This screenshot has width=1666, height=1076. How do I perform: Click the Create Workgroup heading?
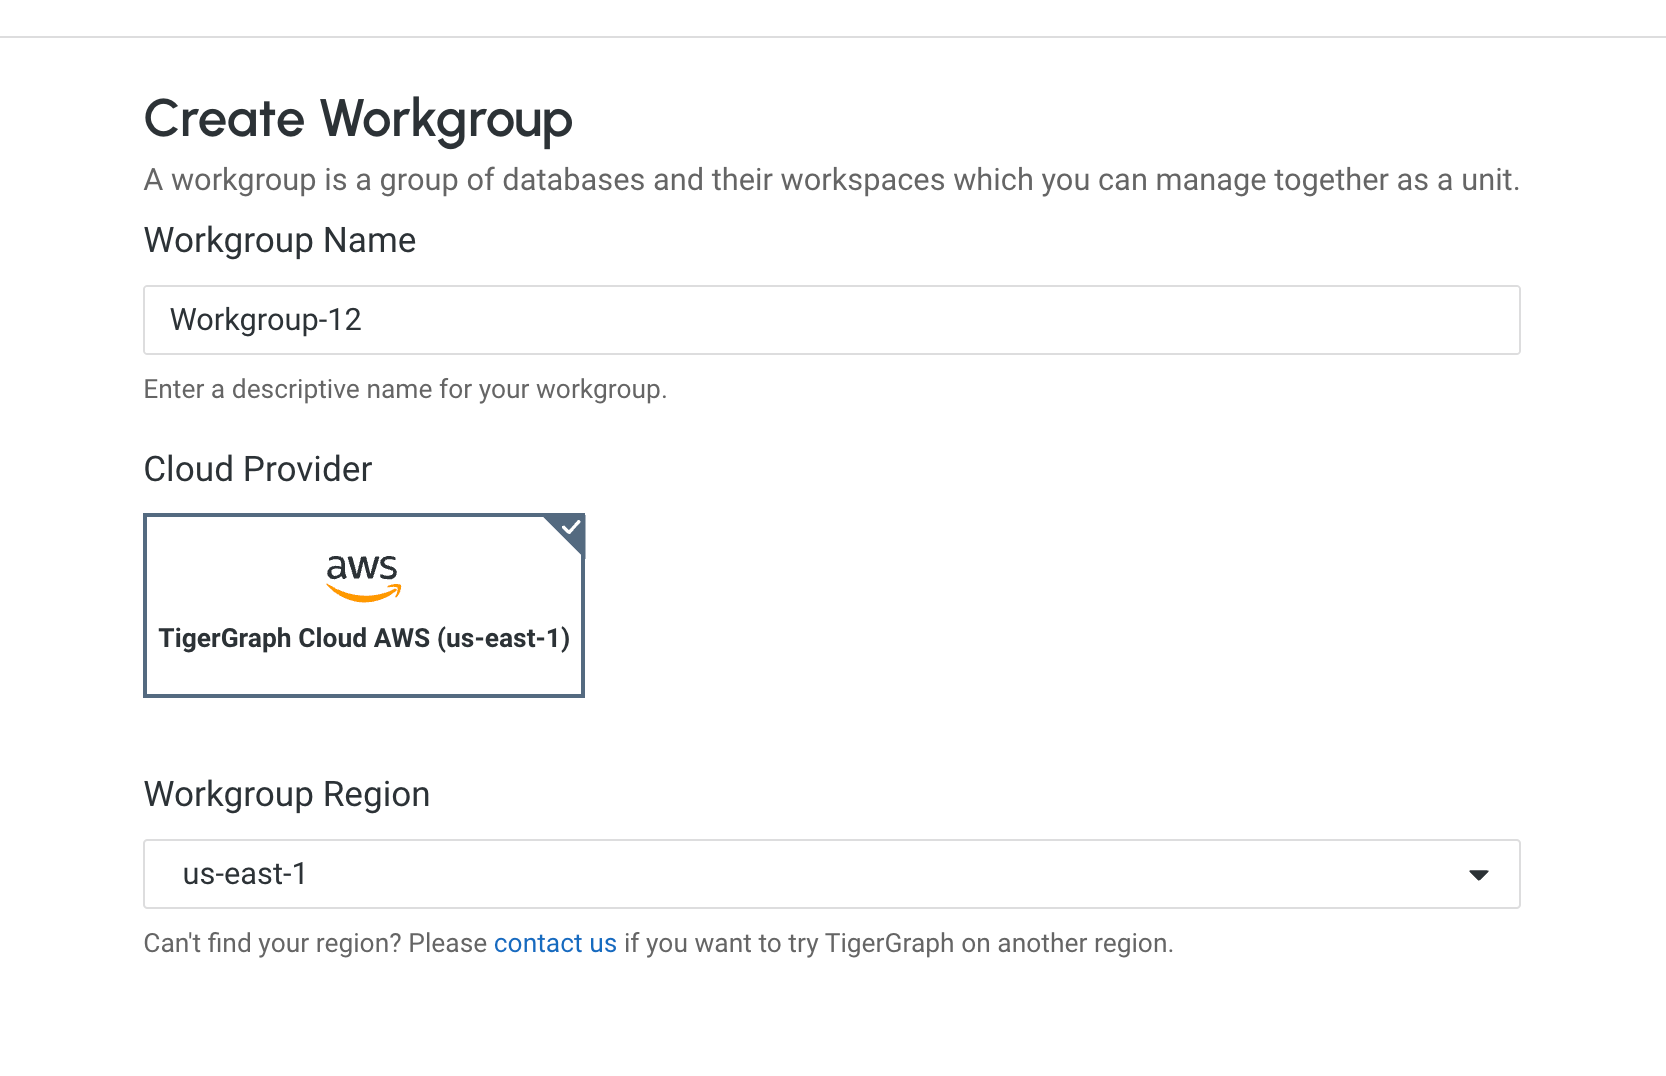(358, 119)
